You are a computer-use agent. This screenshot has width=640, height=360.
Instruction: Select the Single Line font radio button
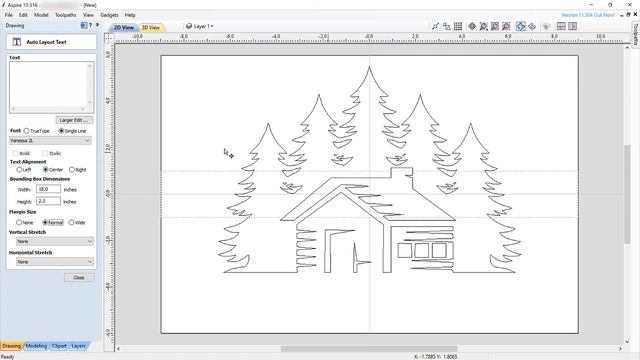[61, 131]
